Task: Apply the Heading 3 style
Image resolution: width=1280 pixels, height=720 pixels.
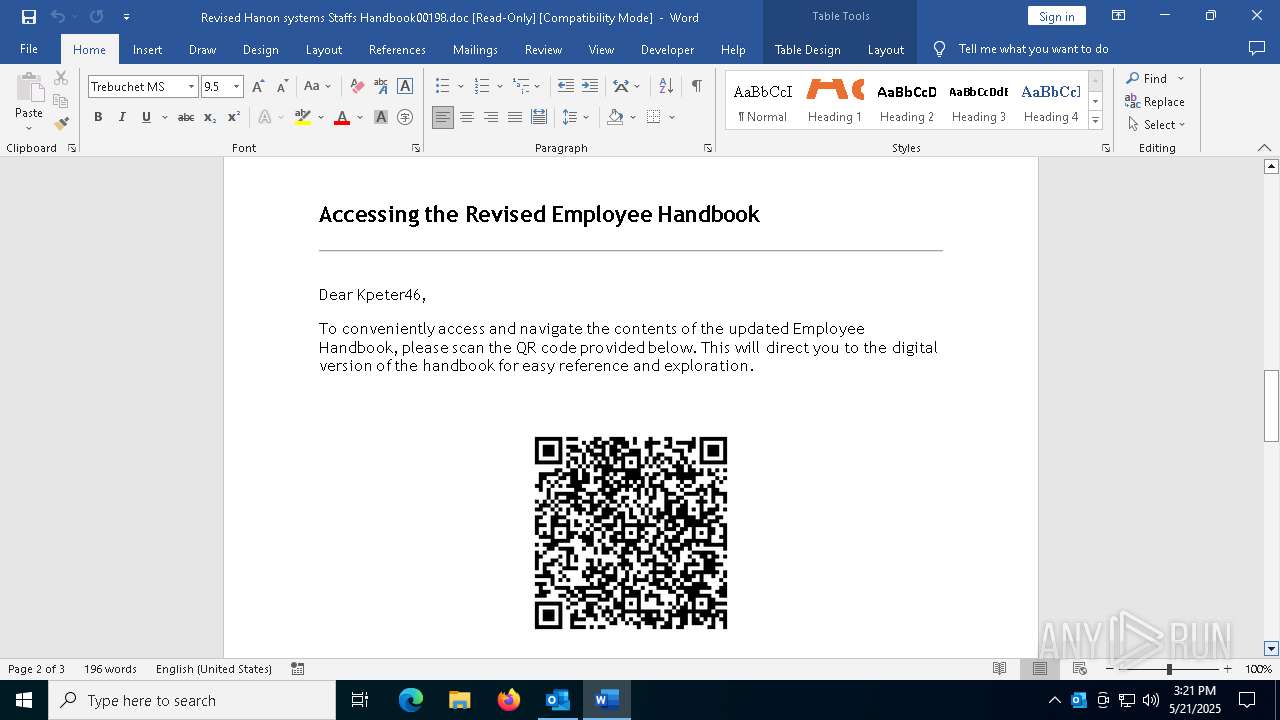Action: [x=979, y=101]
